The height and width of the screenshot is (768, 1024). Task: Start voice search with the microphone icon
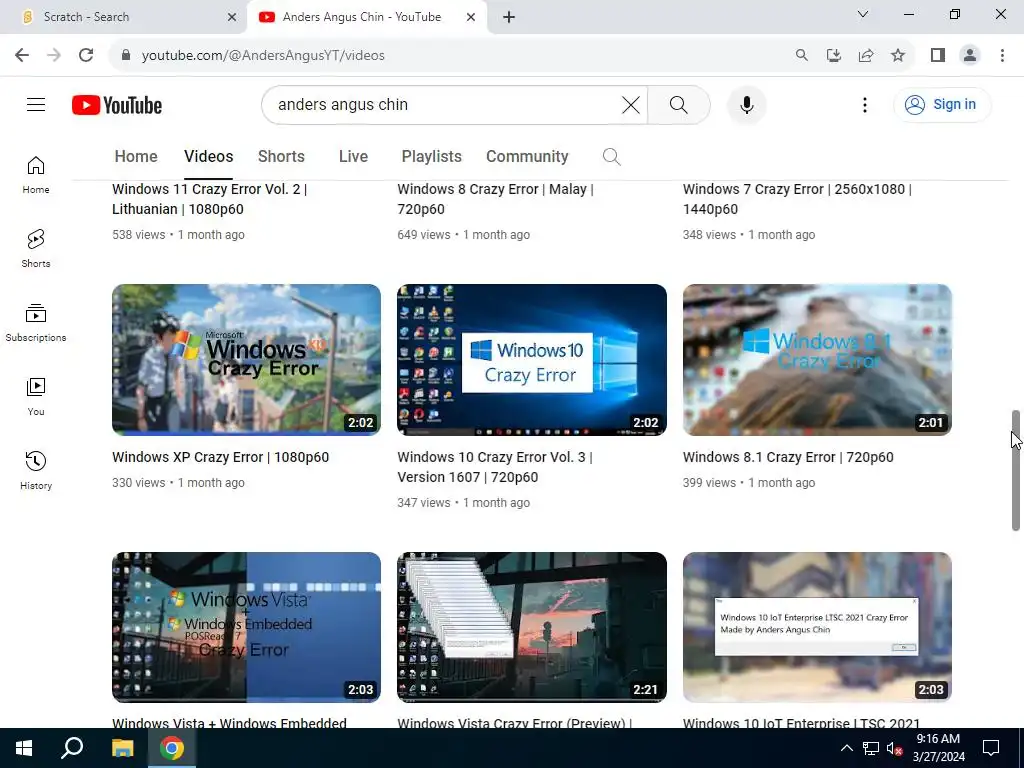click(746, 104)
